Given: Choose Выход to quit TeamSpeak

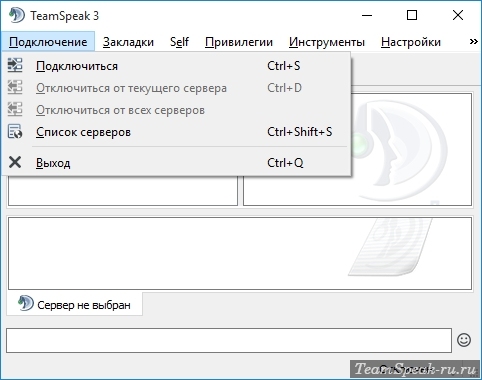Looking at the screenshot, I should (x=177, y=163).
